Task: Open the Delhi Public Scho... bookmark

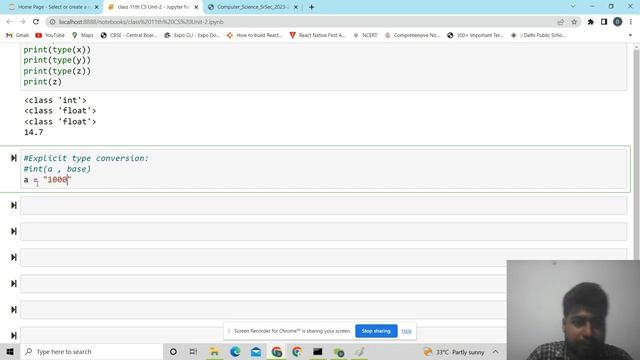Action: (538, 35)
